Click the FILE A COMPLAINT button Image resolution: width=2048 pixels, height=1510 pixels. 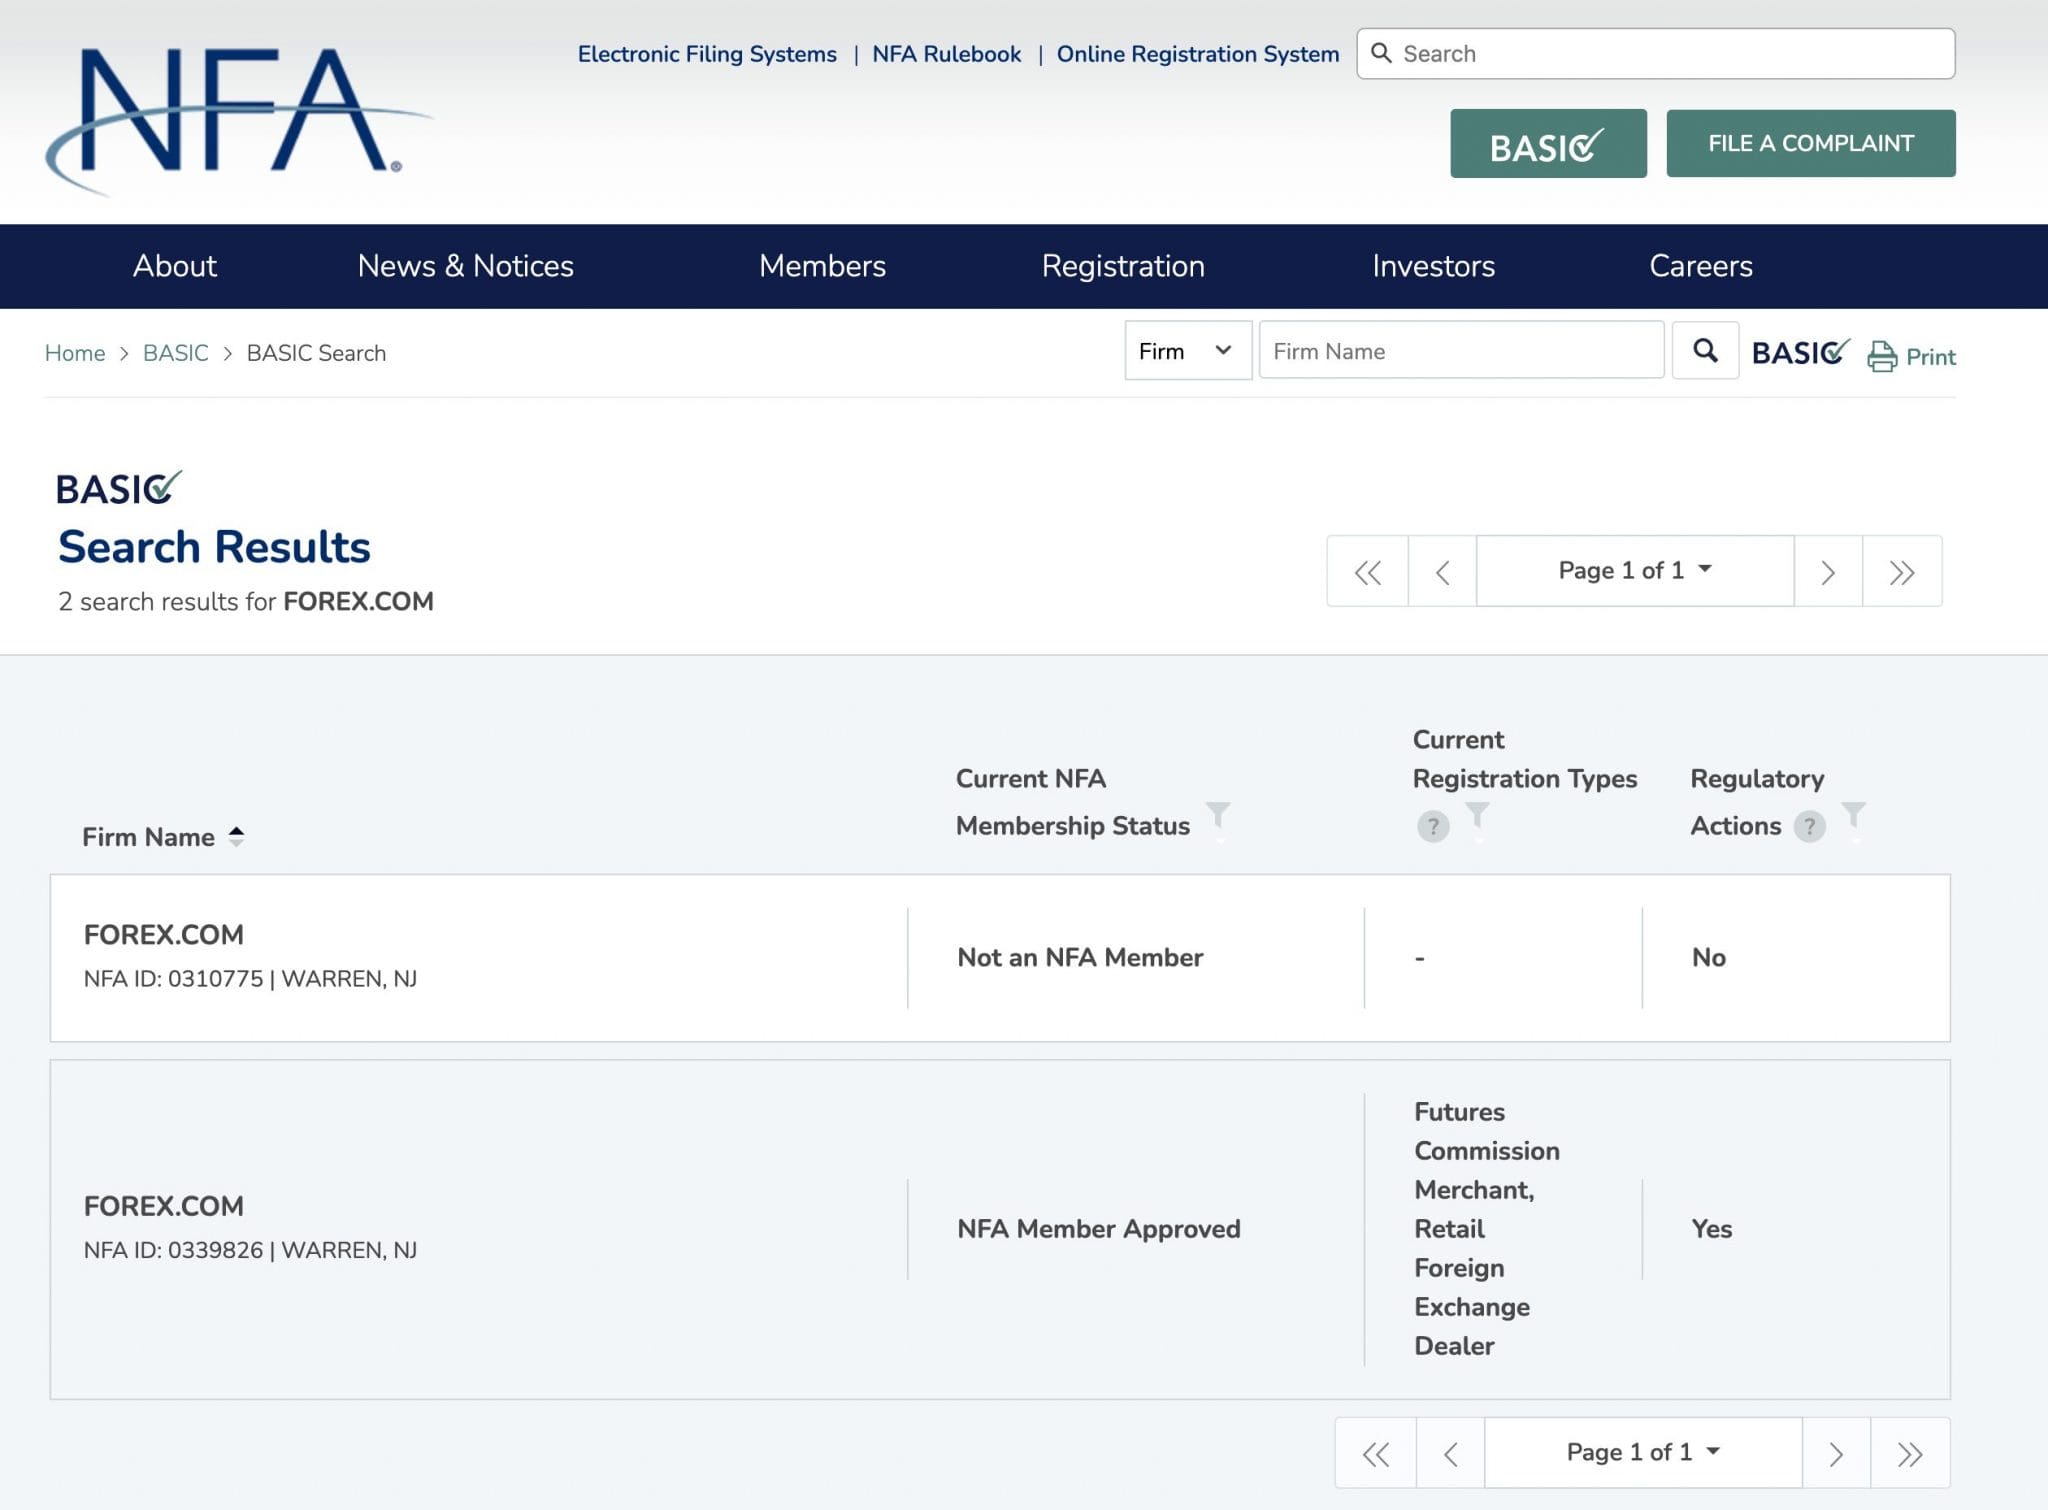[1811, 144]
